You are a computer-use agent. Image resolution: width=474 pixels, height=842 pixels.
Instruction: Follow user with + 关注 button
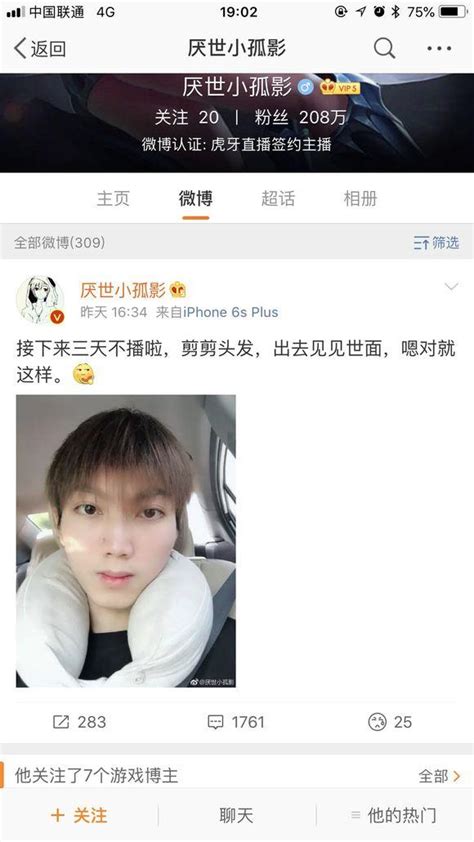point(79,815)
